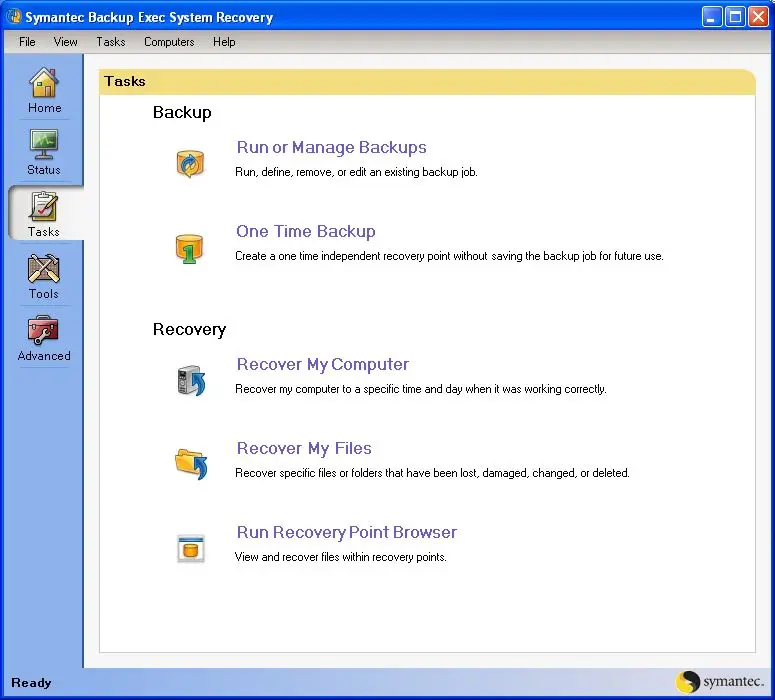Open the Tools hammer icon in sidebar
Viewport: 775px width, 700px height.
coord(44,268)
